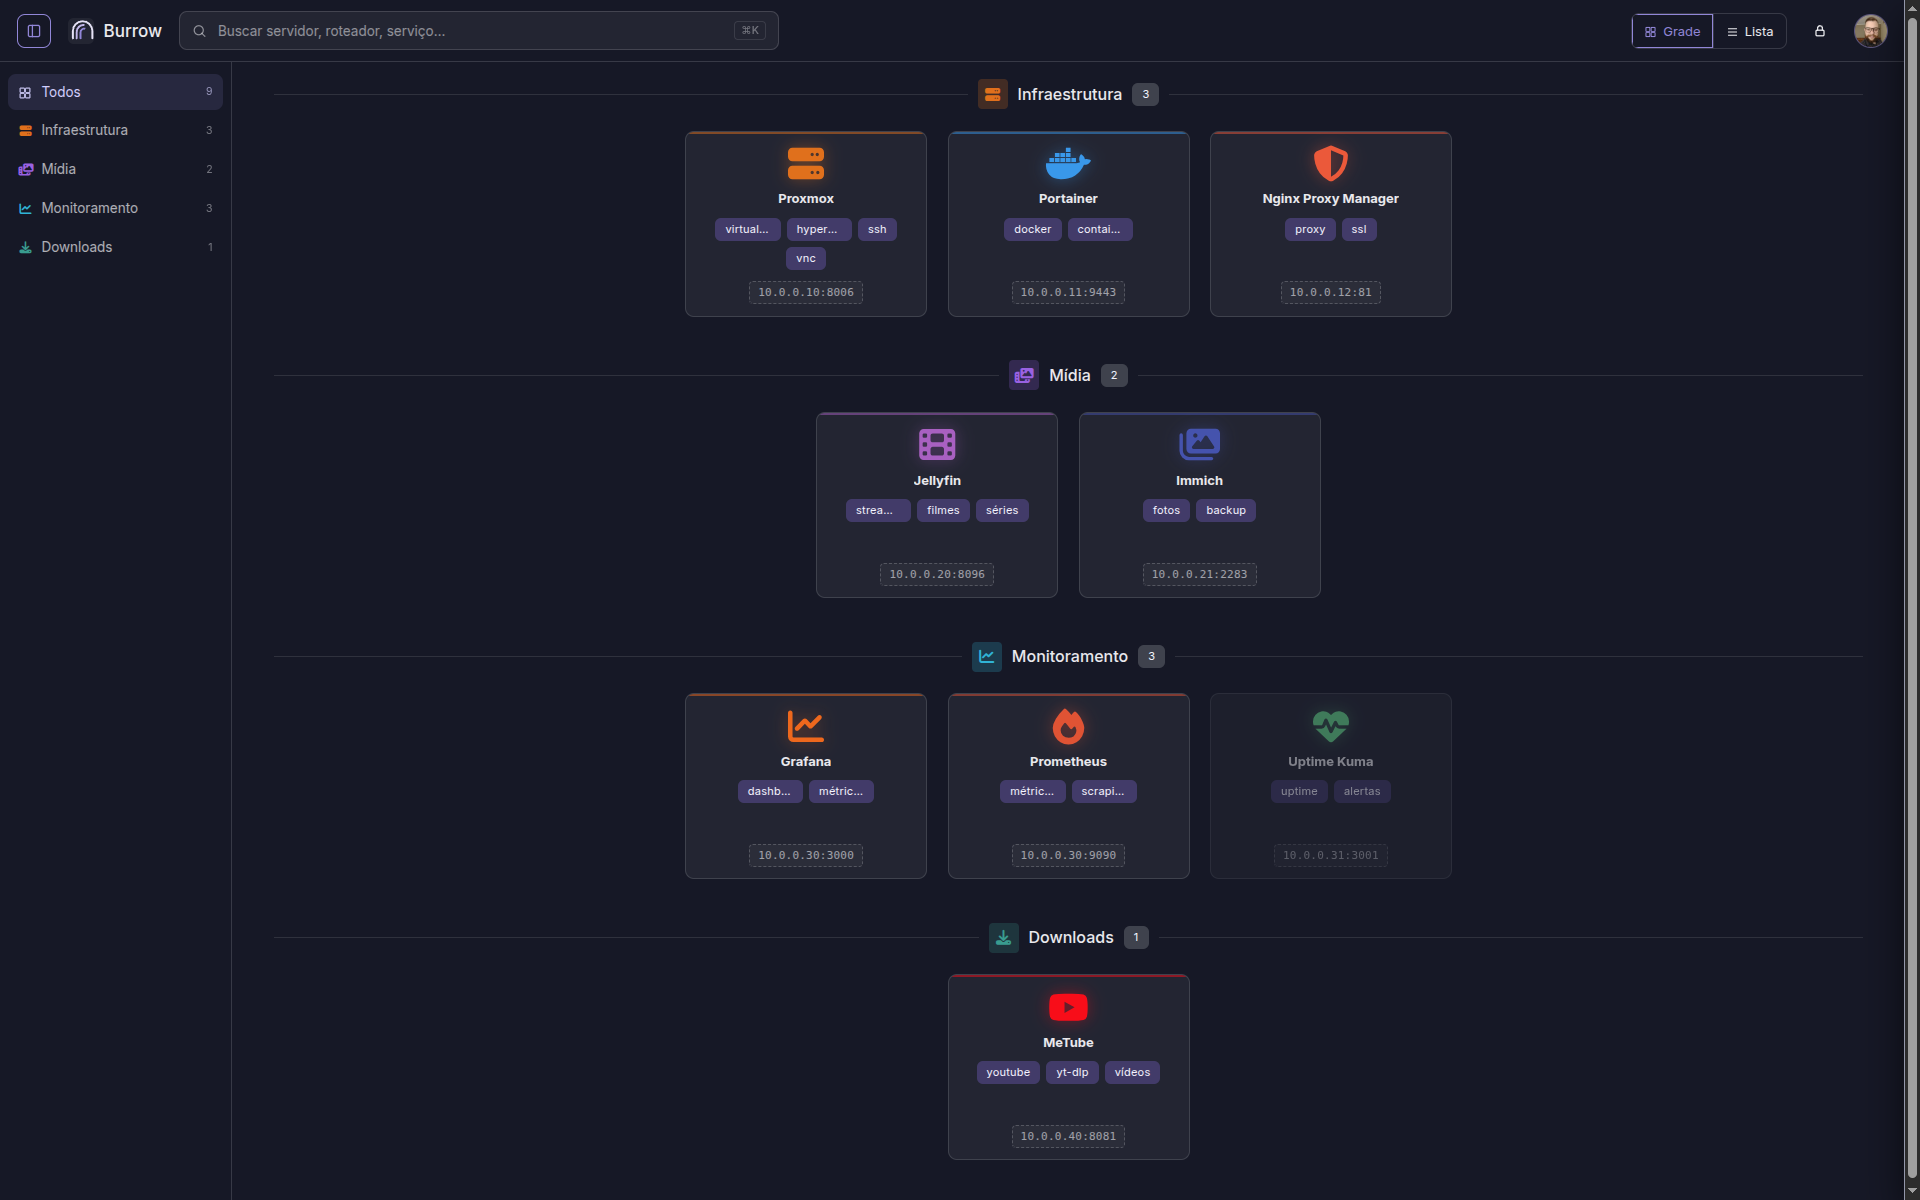This screenshot has width=1920, height=1200.
Task: Click the lock icon in header
Action: pos(1820,31)
